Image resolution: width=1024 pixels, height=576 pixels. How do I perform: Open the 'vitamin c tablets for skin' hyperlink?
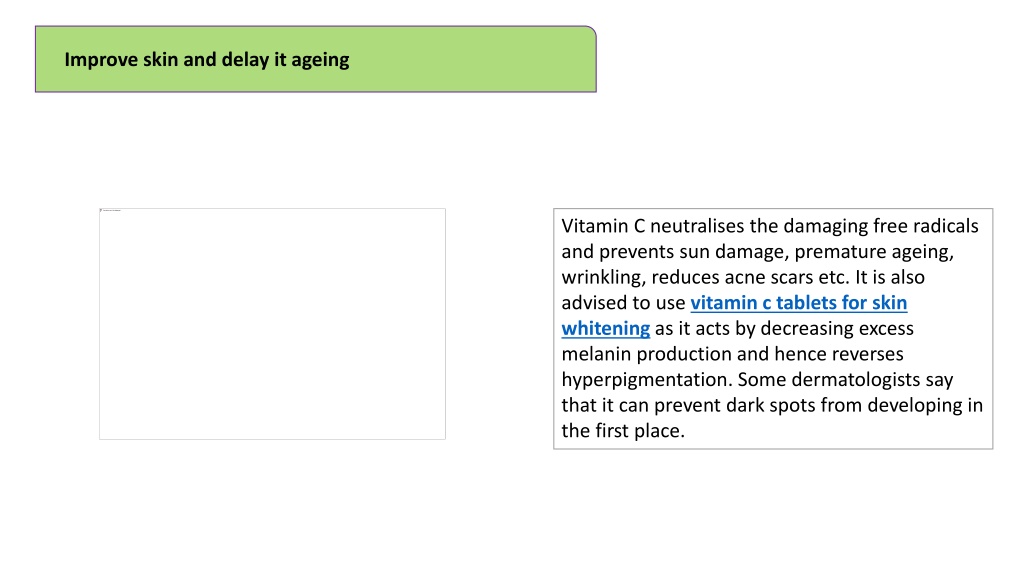click(x=798, y=303)
